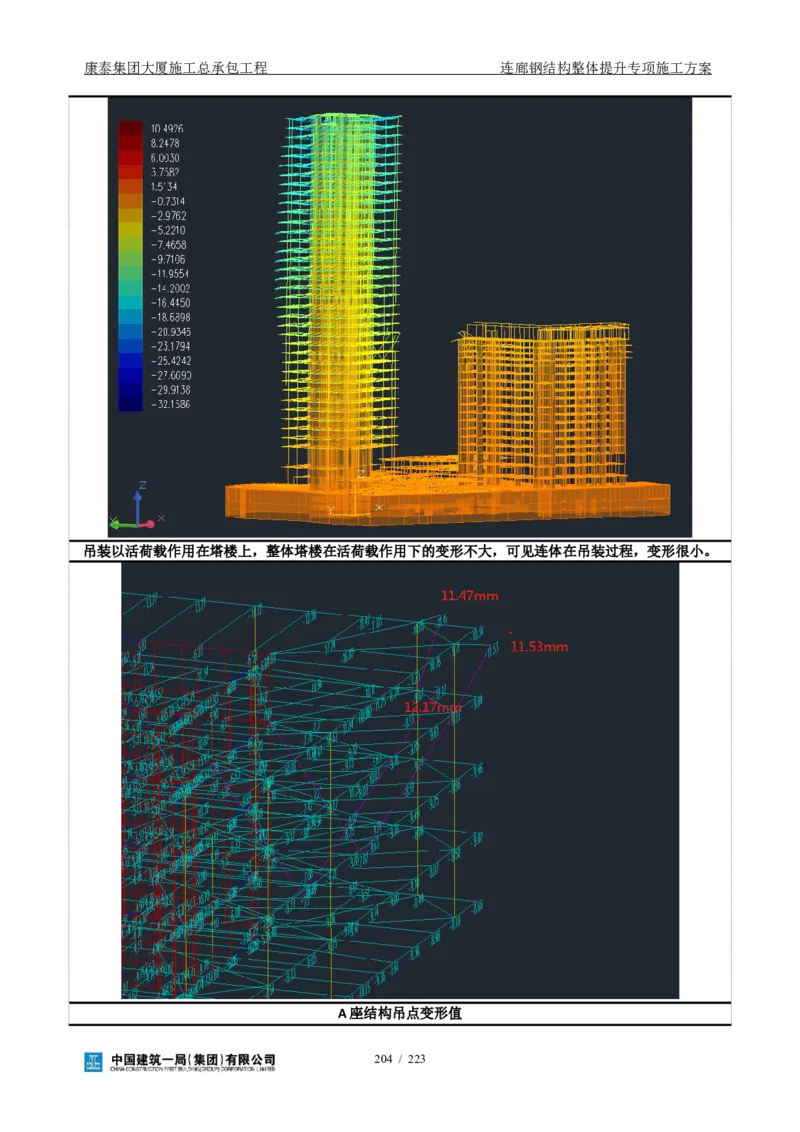
Task: Click the blue China Construction logo icon
Action: [94, 1063]
